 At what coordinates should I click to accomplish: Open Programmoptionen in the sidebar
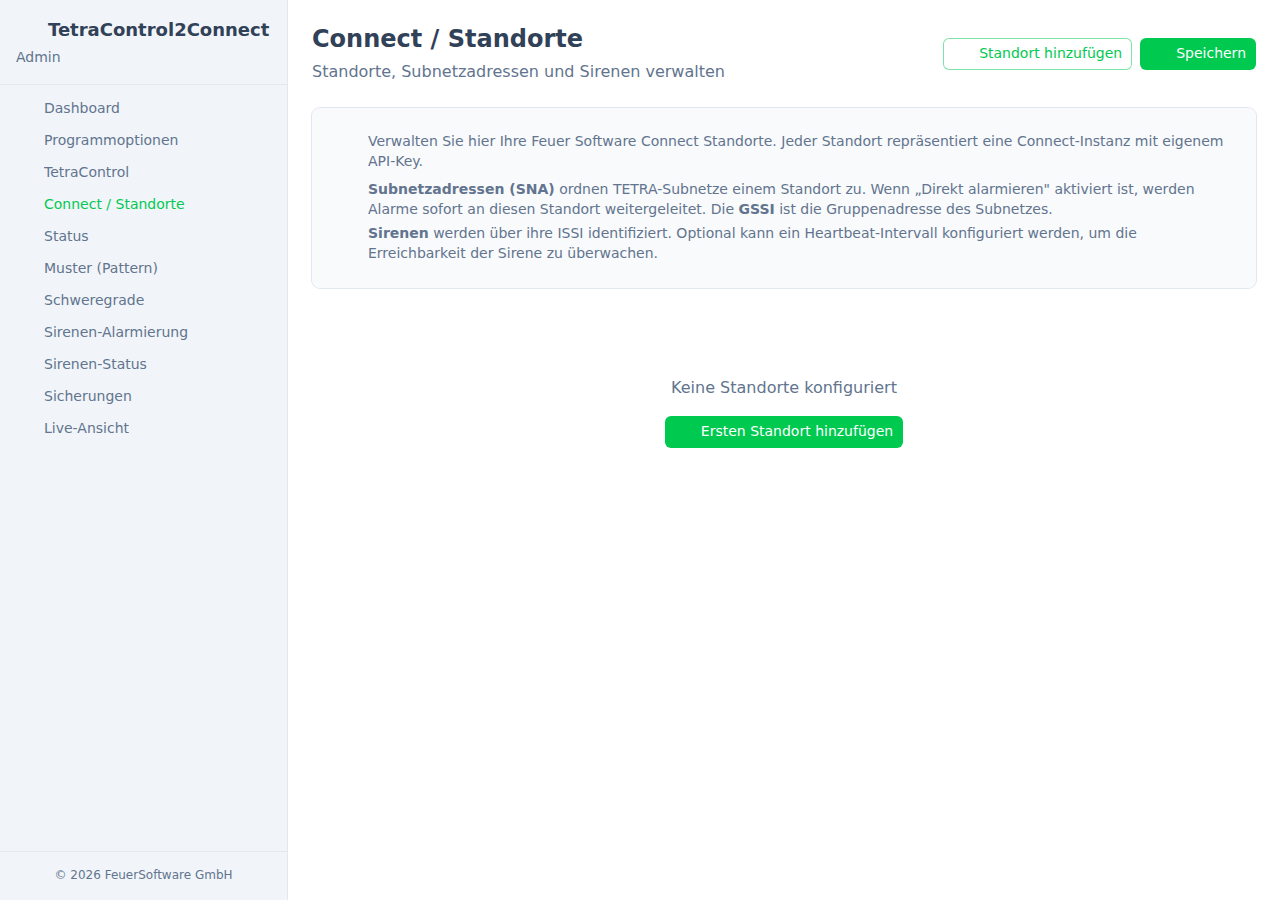111,140
